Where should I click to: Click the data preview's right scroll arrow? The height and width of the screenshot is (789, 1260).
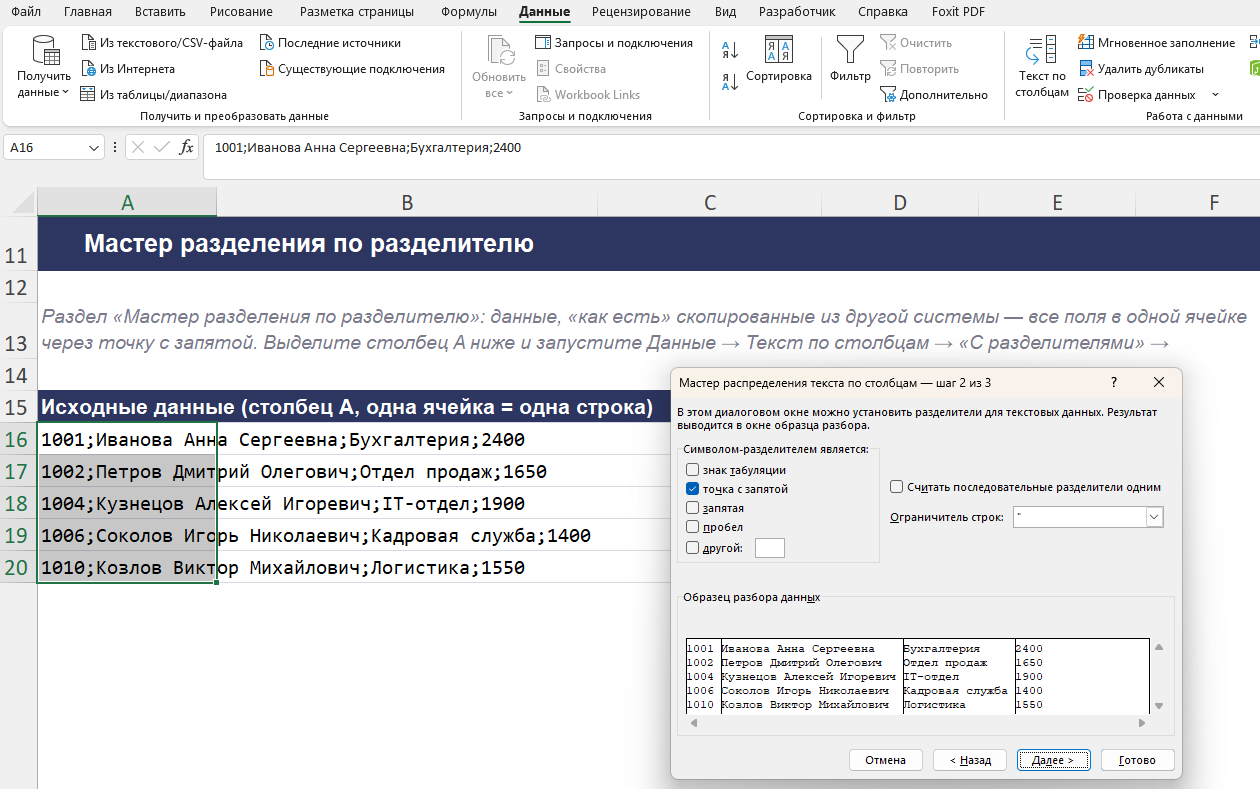point(1143,722)
